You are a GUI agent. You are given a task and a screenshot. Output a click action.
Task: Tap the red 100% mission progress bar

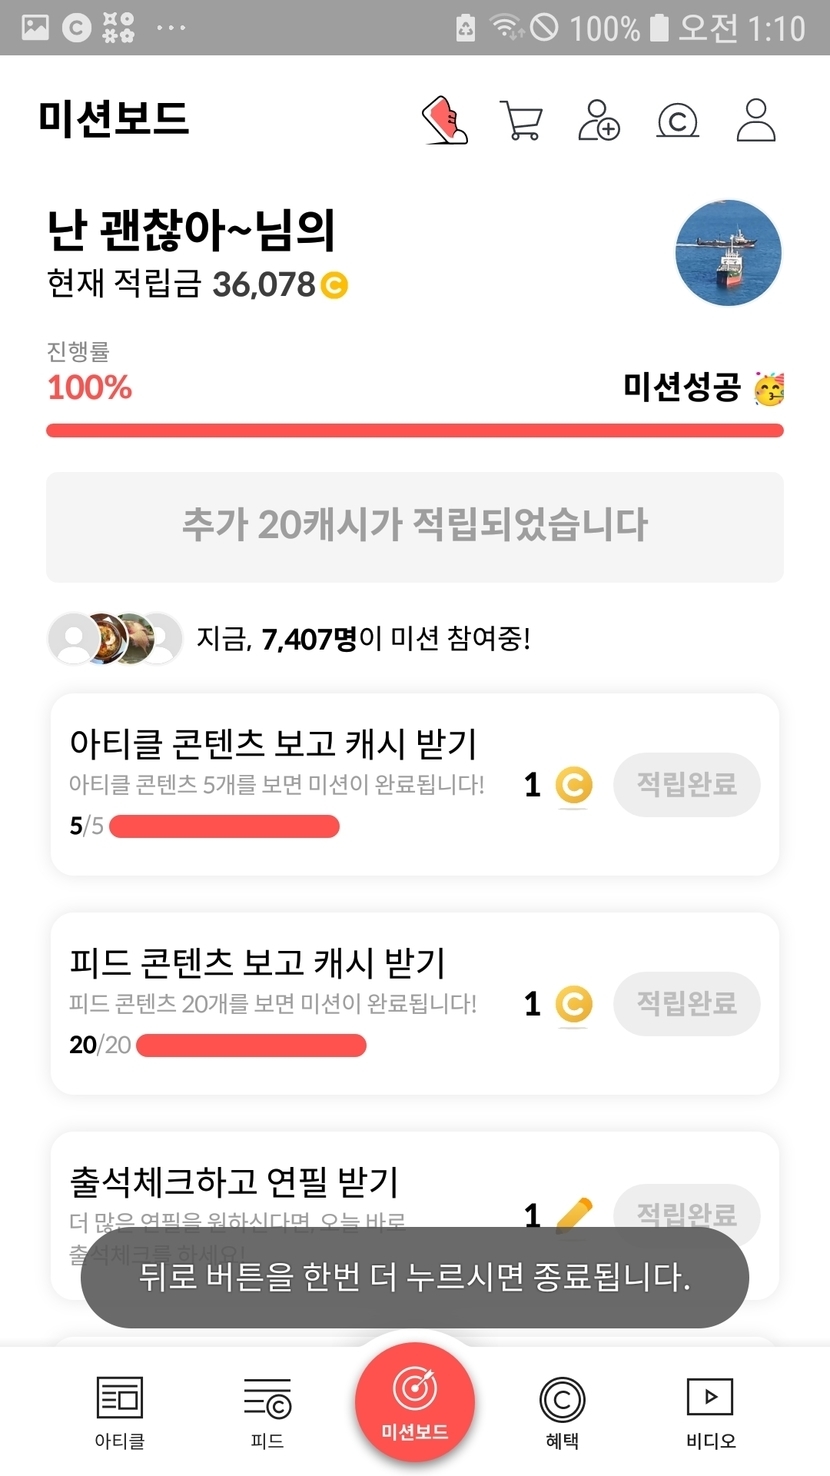click(x=414, y=431)
